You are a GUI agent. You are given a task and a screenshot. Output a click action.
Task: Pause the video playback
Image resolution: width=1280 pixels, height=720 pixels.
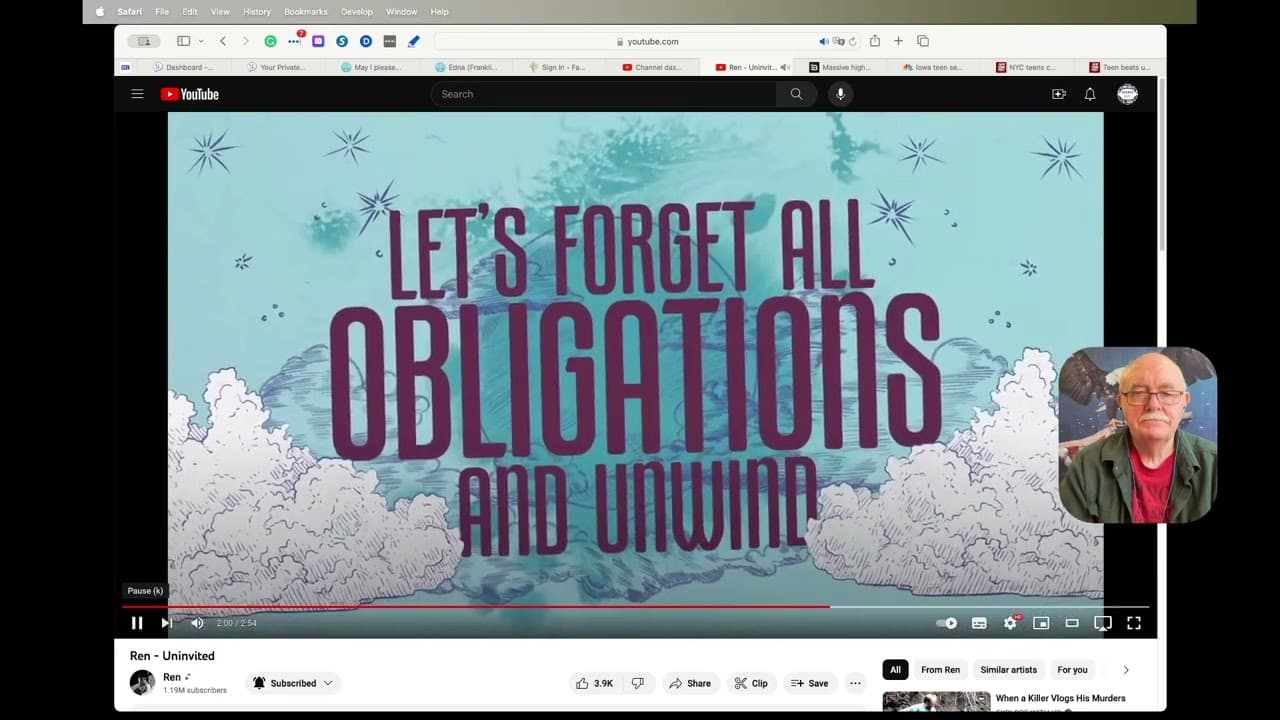[x=137, y=623]
